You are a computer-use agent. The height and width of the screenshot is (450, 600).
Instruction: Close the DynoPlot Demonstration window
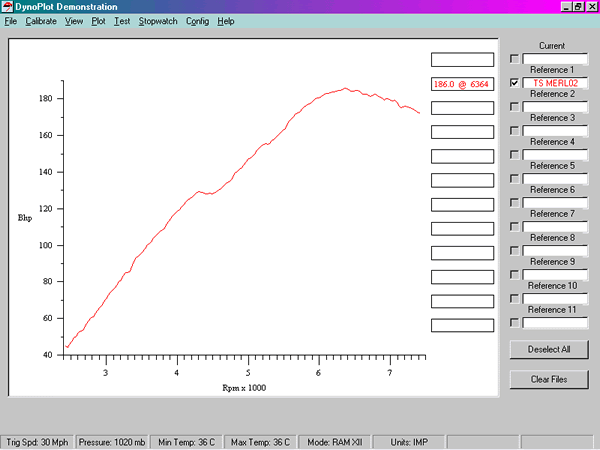(591, 7)
